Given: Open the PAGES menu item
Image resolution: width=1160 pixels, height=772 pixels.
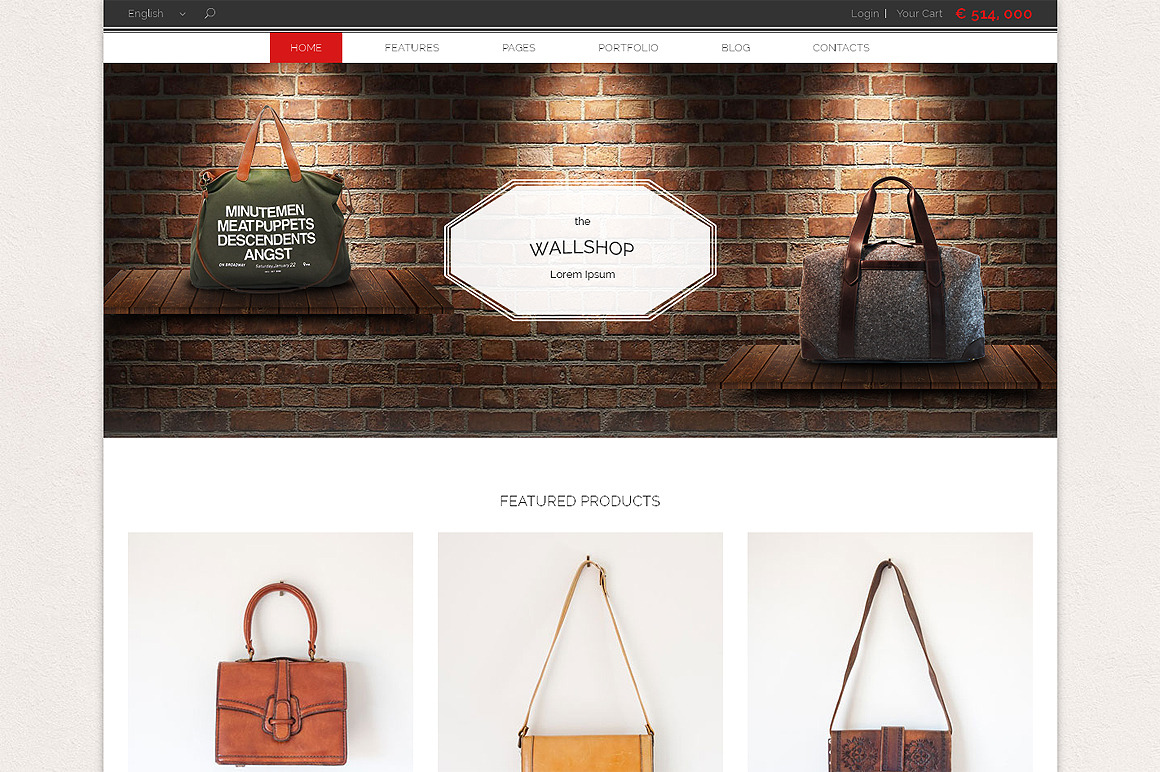Looking at the screenshot, I should tap(519, 47).
